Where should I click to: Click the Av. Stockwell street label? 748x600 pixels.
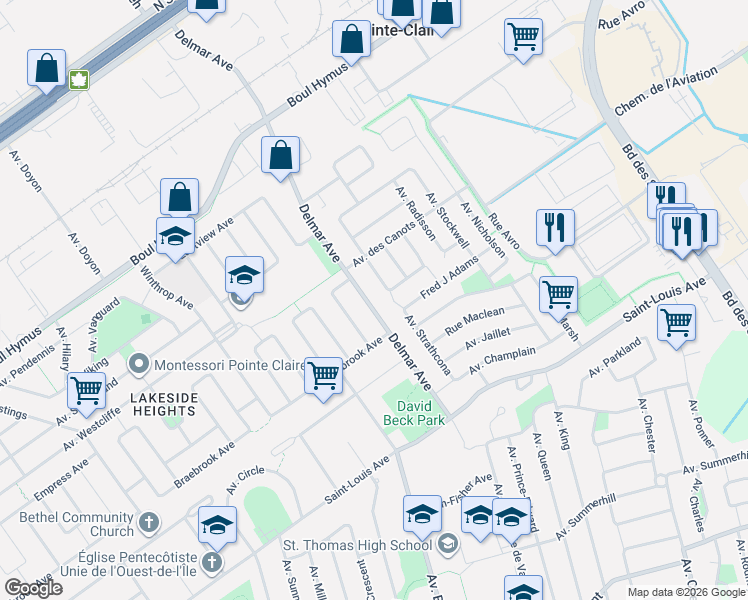[447, 220]
